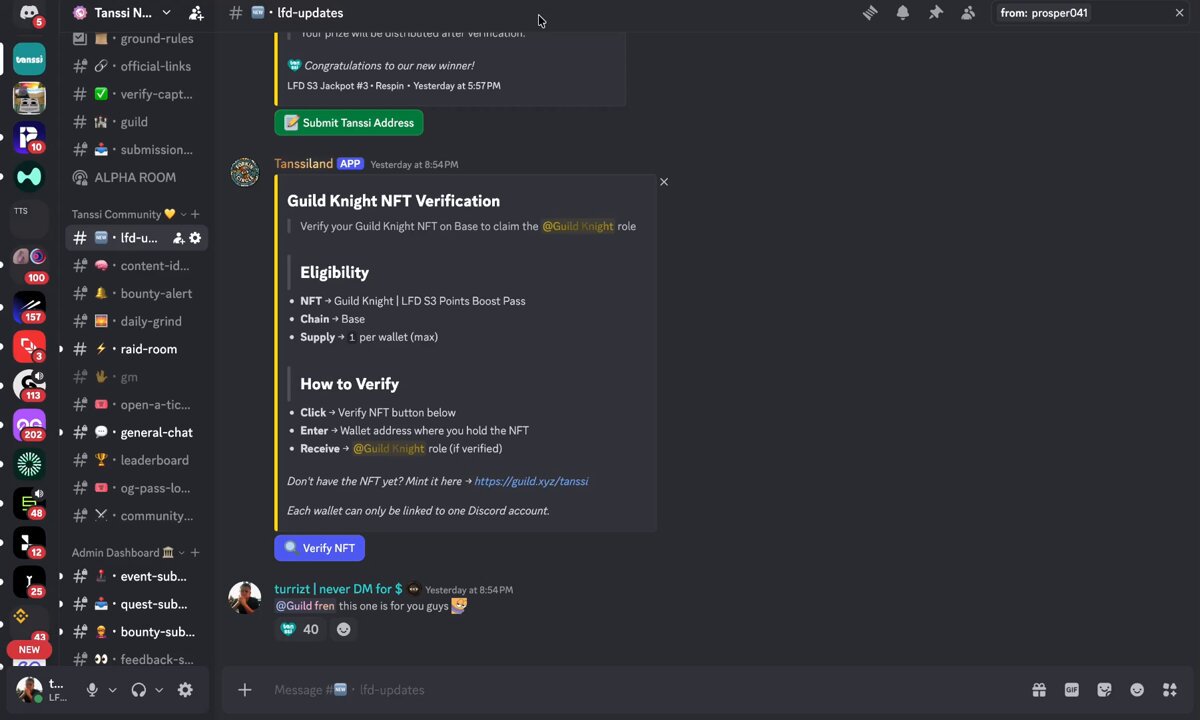Open the emoji picker in message bar
This screenshot has width=1200, height=720.
[x=1137, y=690]
